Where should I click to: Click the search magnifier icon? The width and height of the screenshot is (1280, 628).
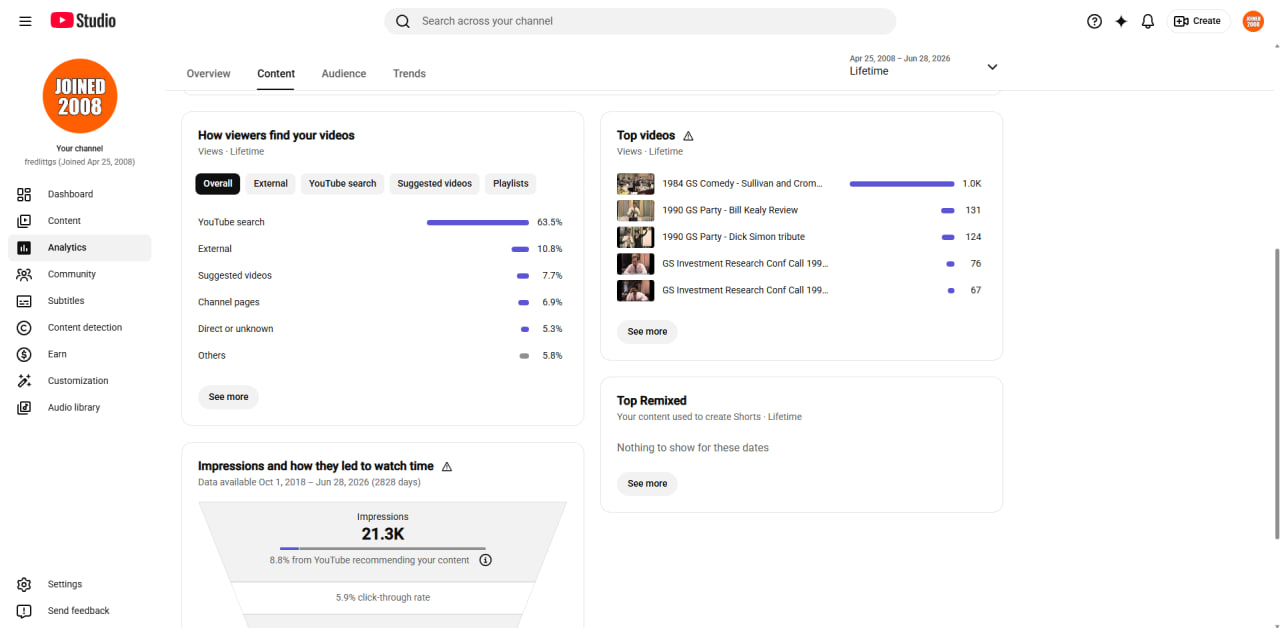(403, 21)
